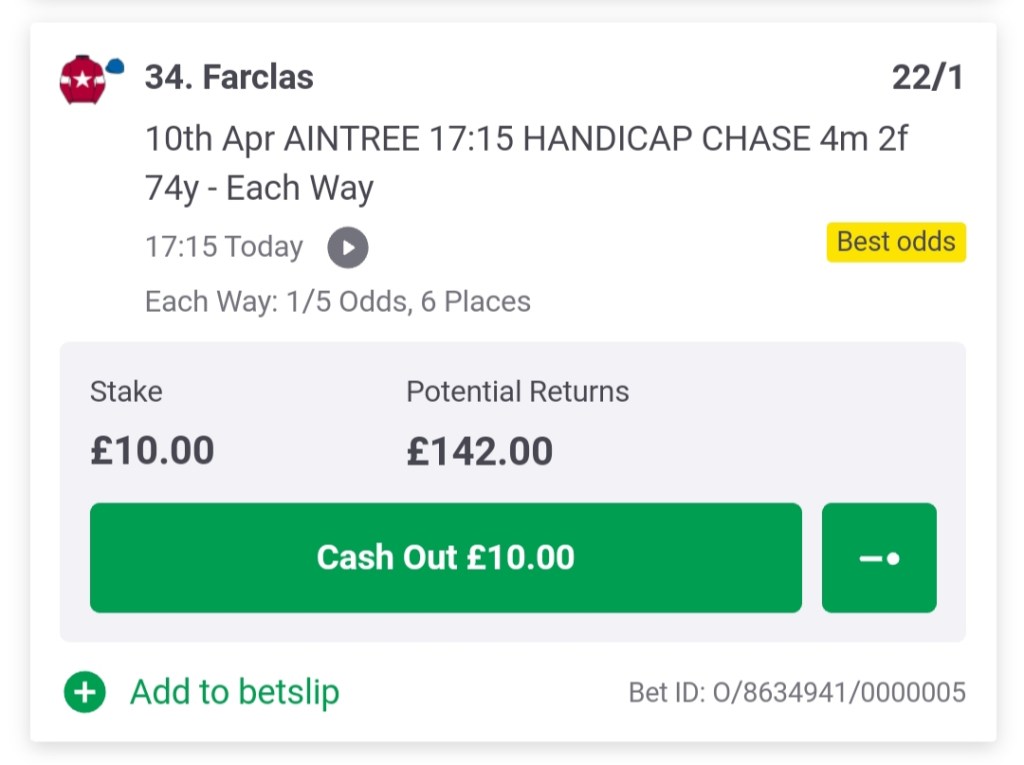This screenshot has width=1024, height=765.
Task: Select the £10.00 Stake amount
Action: tap(152, 450)
